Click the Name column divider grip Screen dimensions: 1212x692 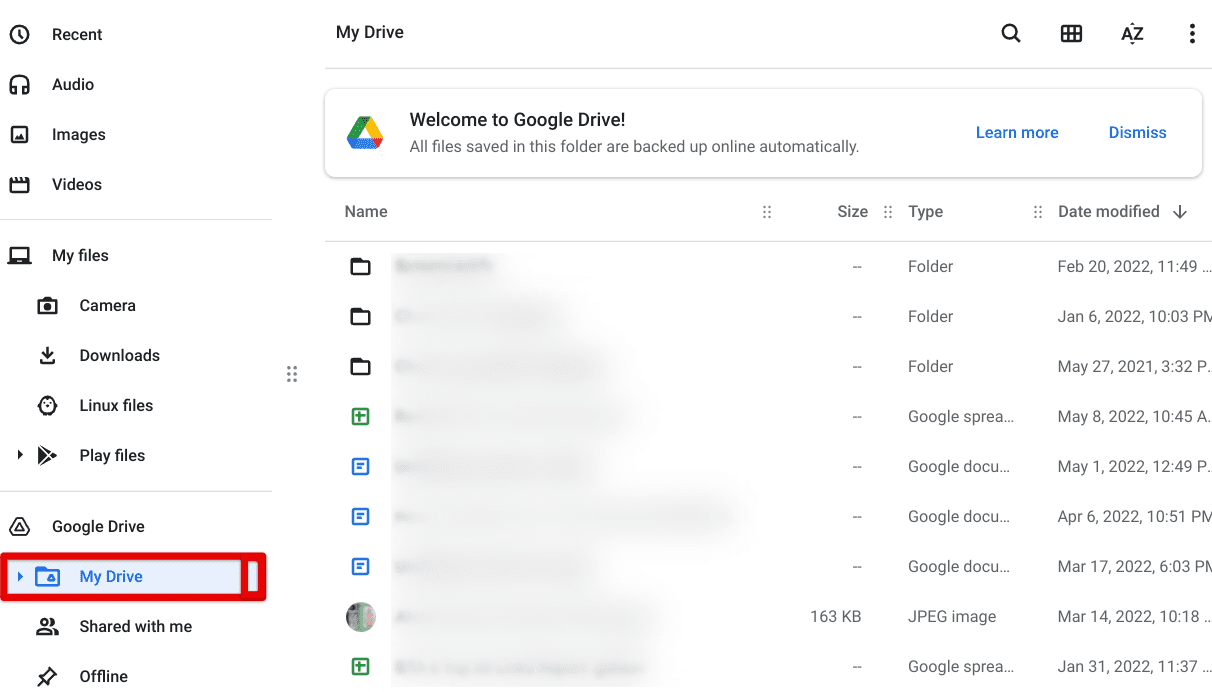767,212
